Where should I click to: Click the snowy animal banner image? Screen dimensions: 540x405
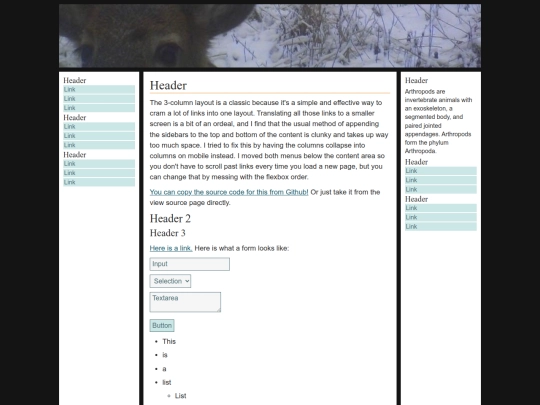(270, 35)
